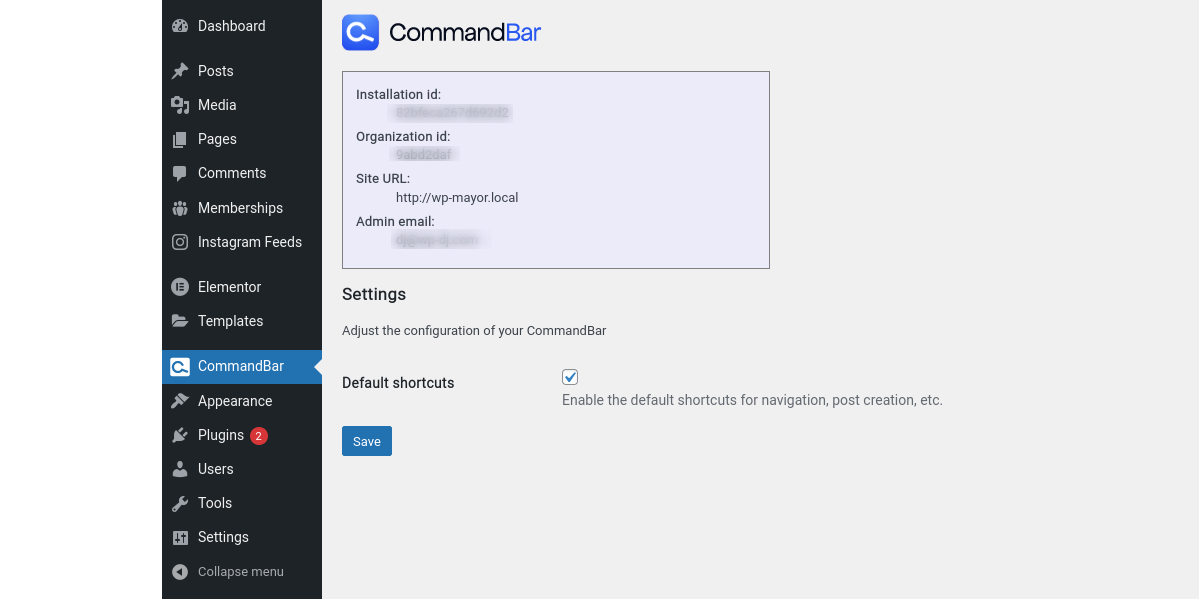Image resolution: width=1200 pixels, height=600 pixels.
Task: Open the Media library menu
Action: tap(242, 105)
